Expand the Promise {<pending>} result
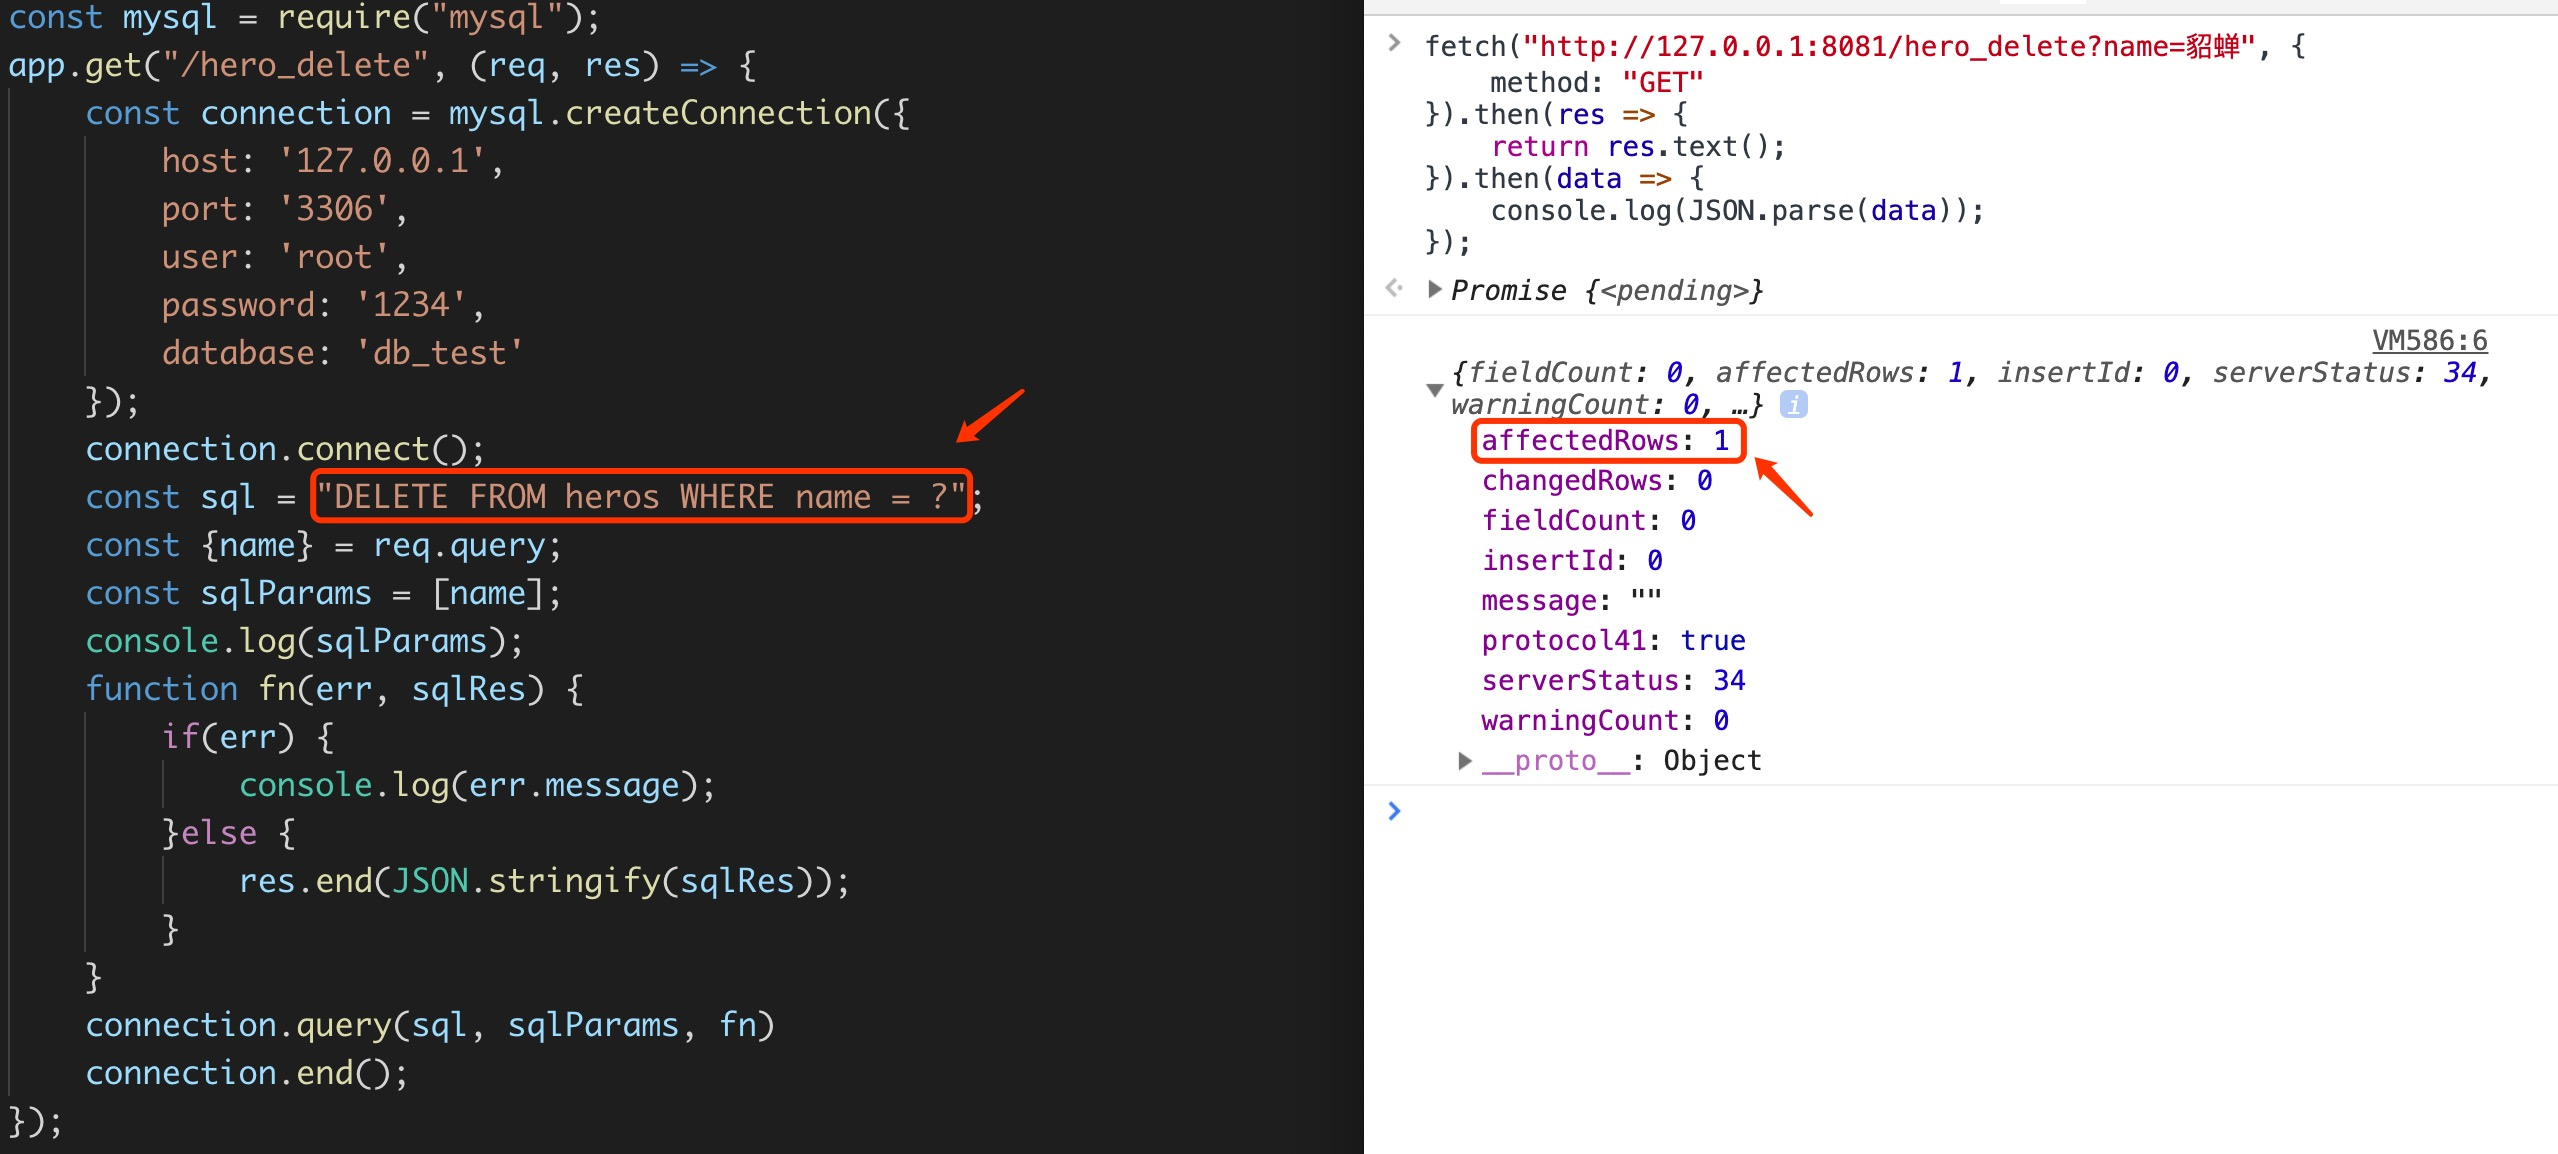Screen dimensions: 2558x1154 pos(1435,290)
